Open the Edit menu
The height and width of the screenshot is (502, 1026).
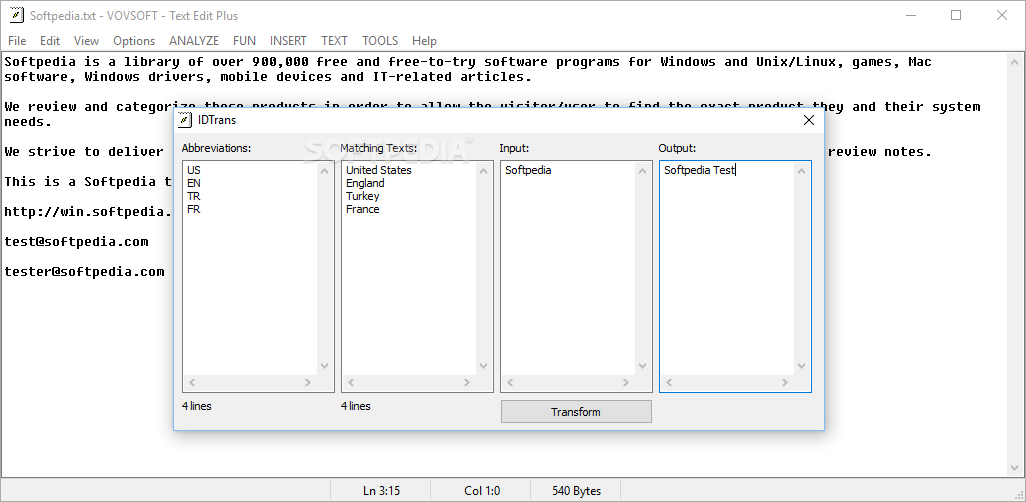pos(50,41)
